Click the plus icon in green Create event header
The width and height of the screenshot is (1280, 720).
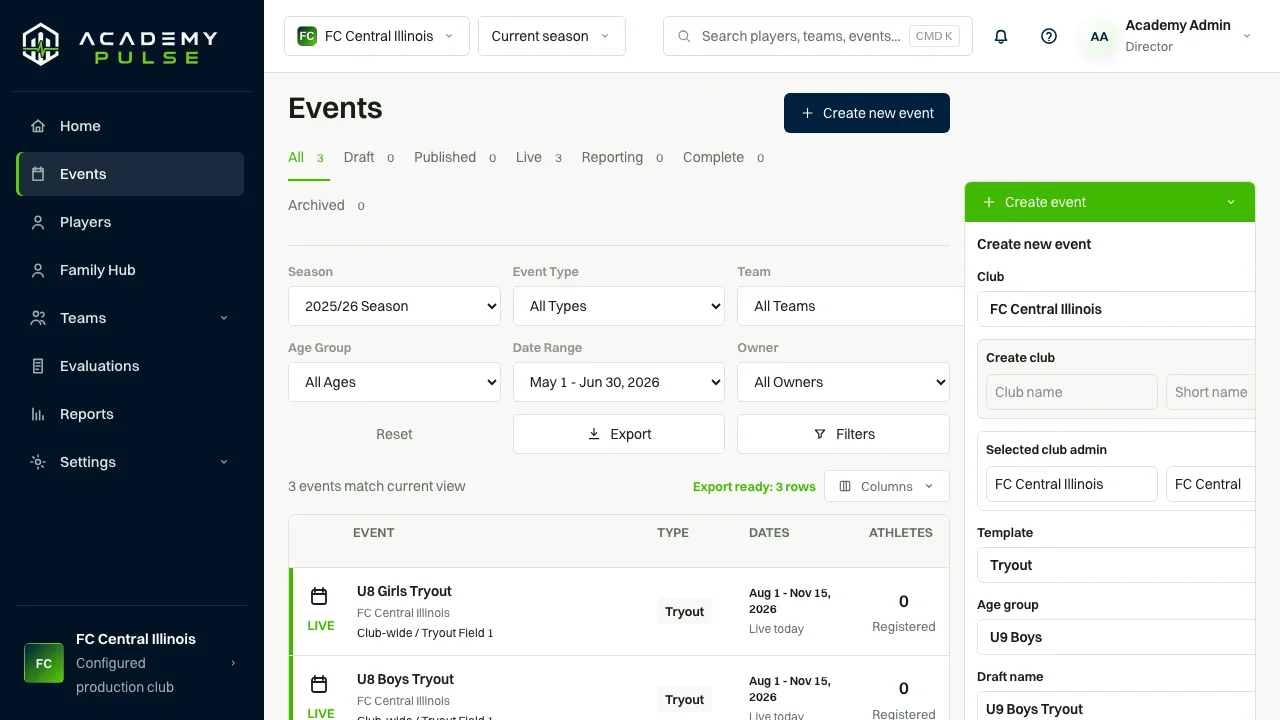tap(989, 202)
